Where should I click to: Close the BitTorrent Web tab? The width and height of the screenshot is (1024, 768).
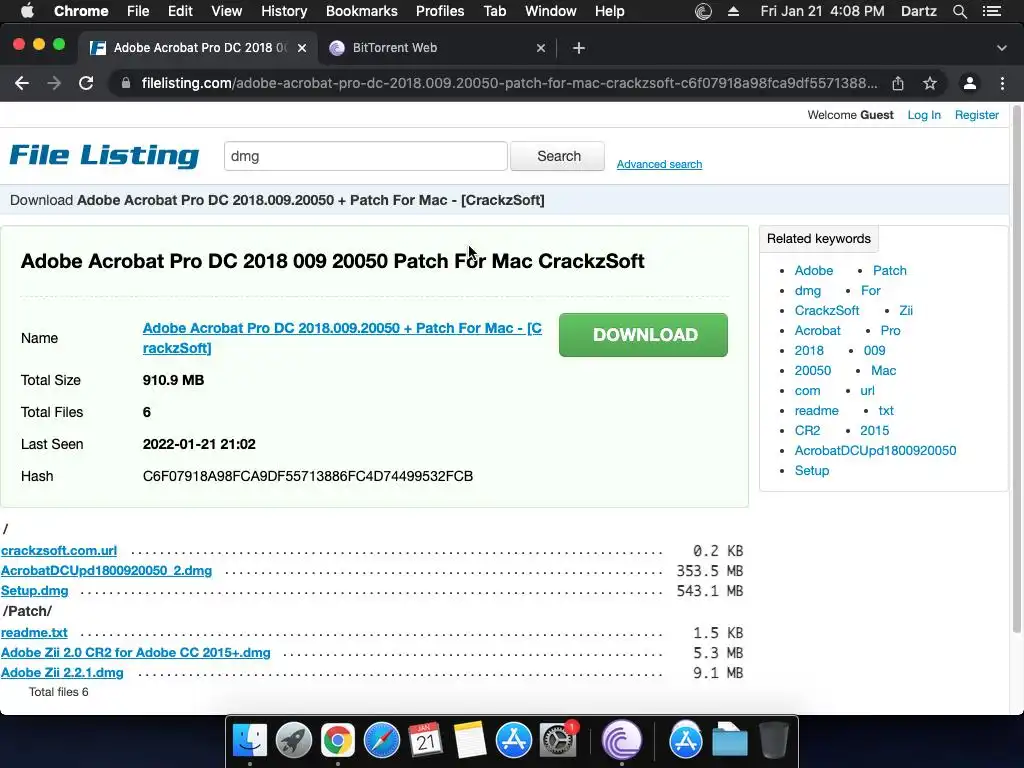(x=541, y=48)
